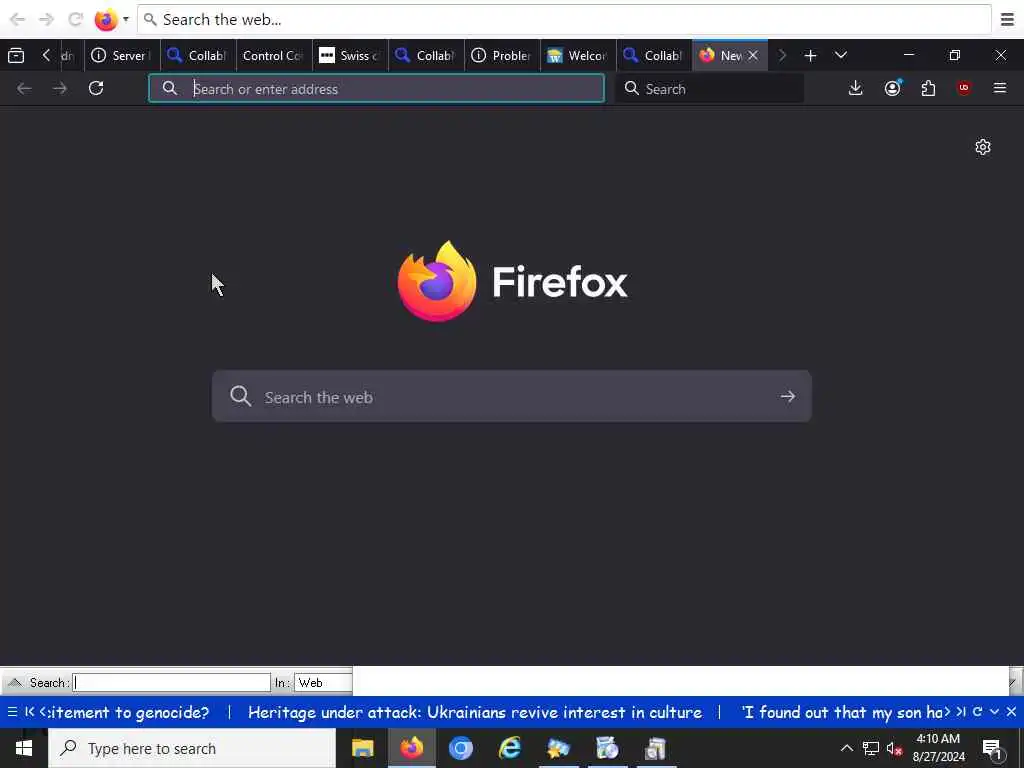Screen dimensions: 1024x768
Task: Switch to the Collab tab next to Server
Action: (197, 56)
